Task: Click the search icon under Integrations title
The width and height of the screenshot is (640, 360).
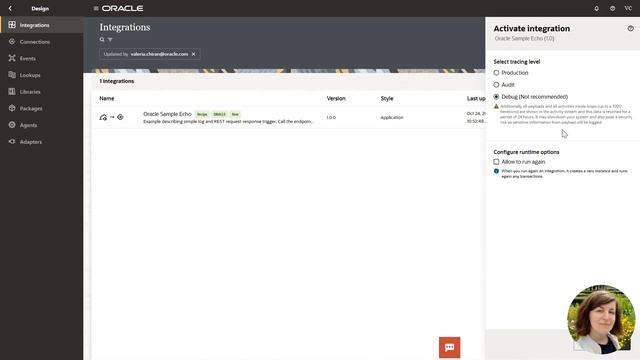Action: (102, 40)
